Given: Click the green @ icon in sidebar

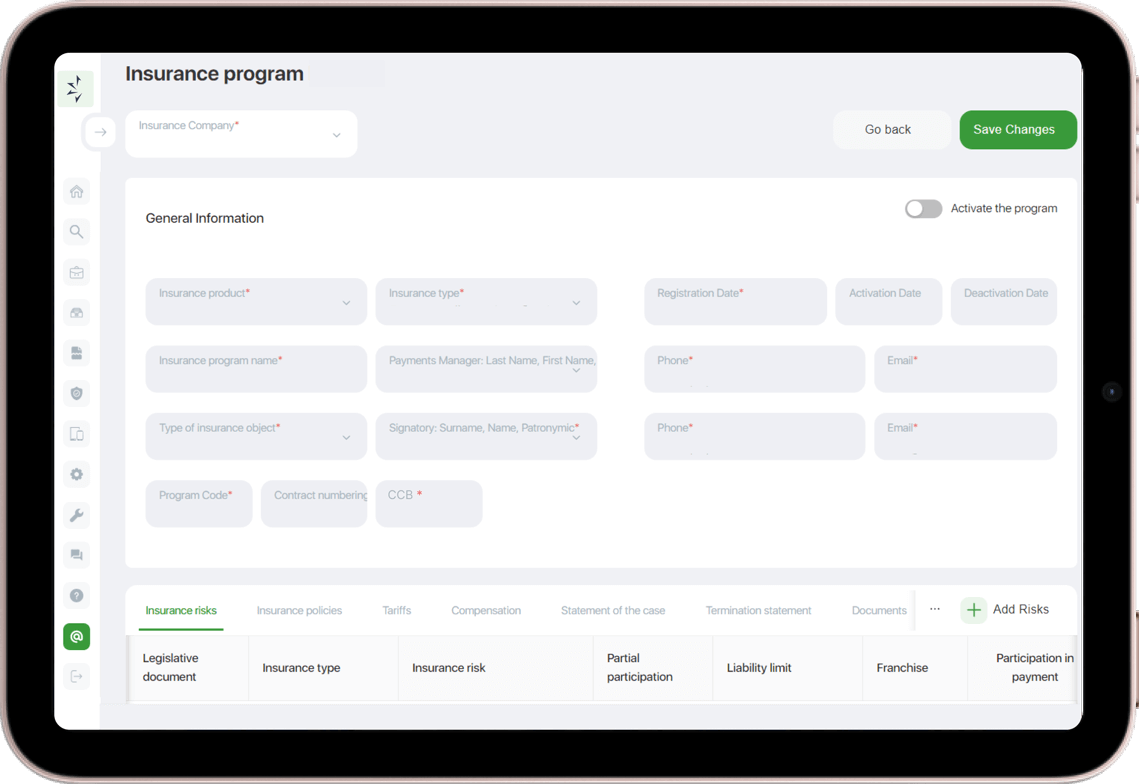Looking at the screenshot, I should click(x=76, y=637).
